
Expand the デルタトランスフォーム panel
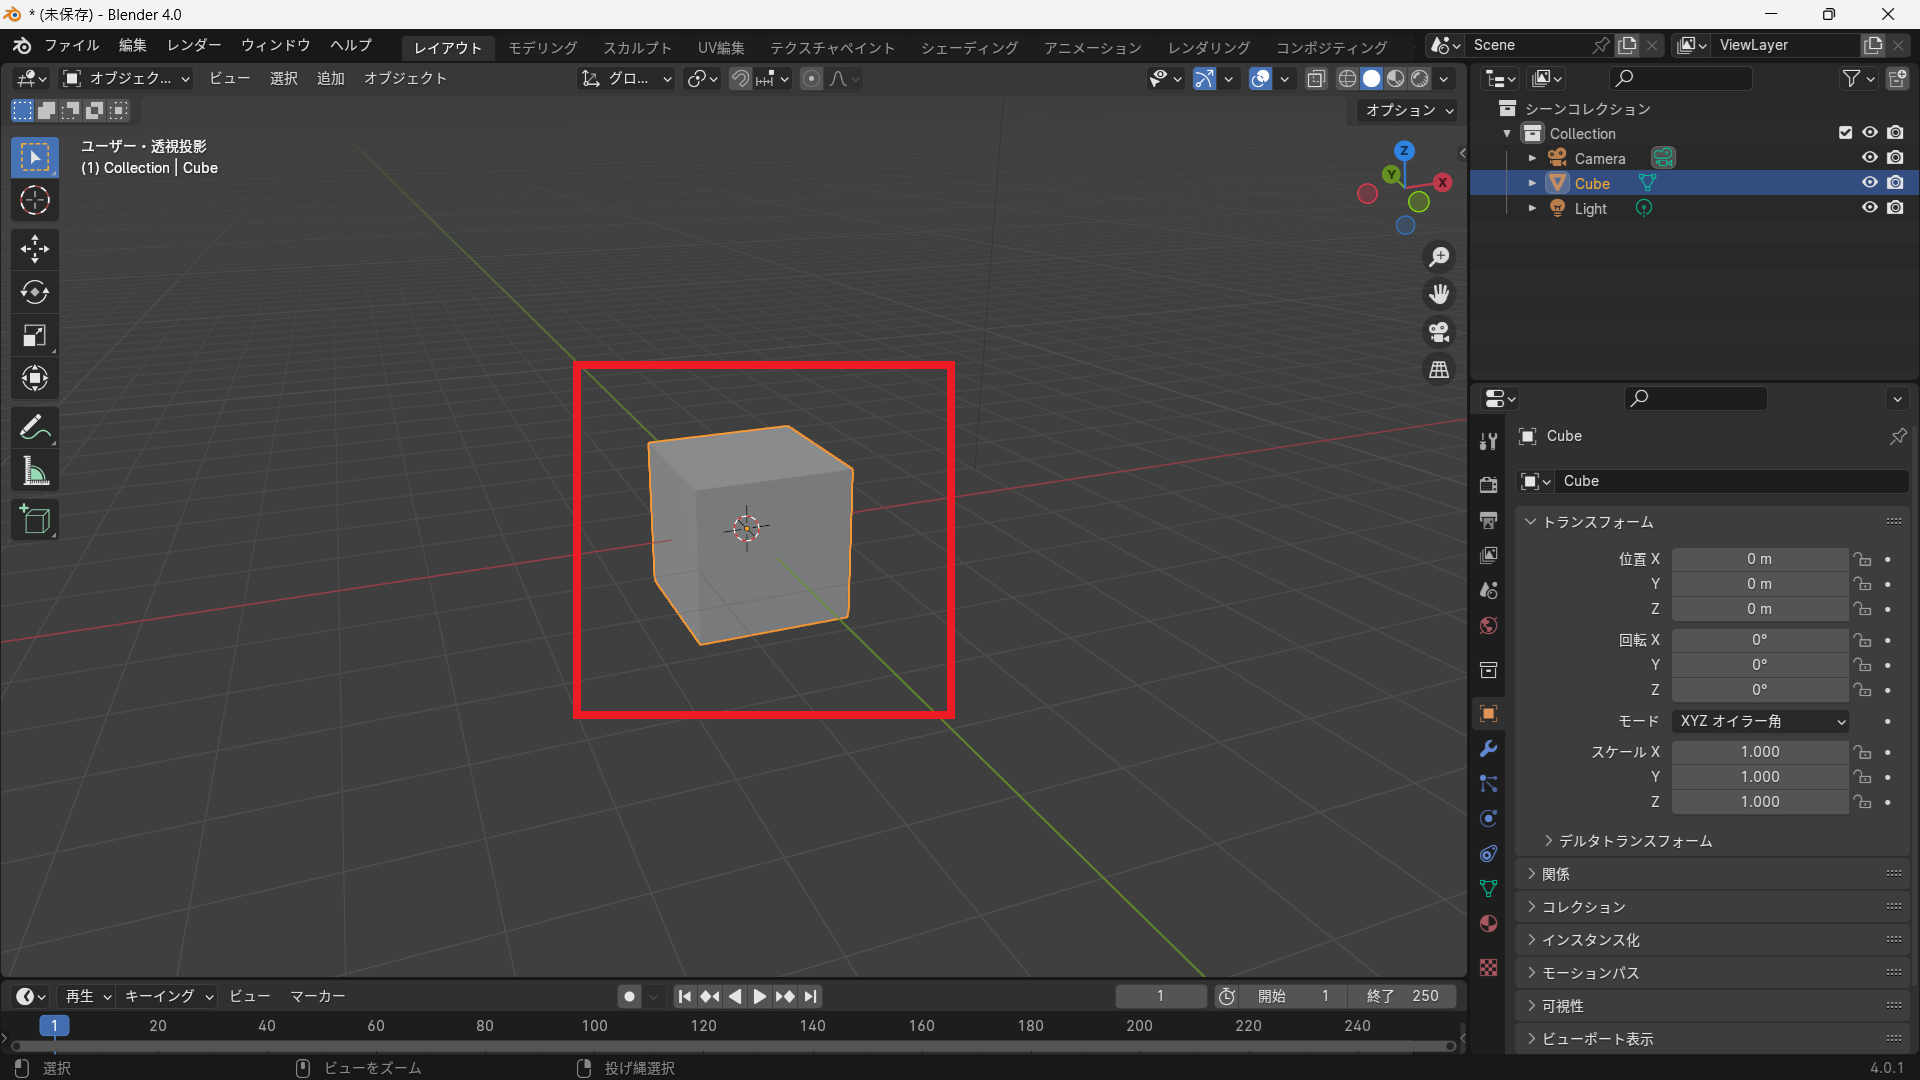(1636, 841)
